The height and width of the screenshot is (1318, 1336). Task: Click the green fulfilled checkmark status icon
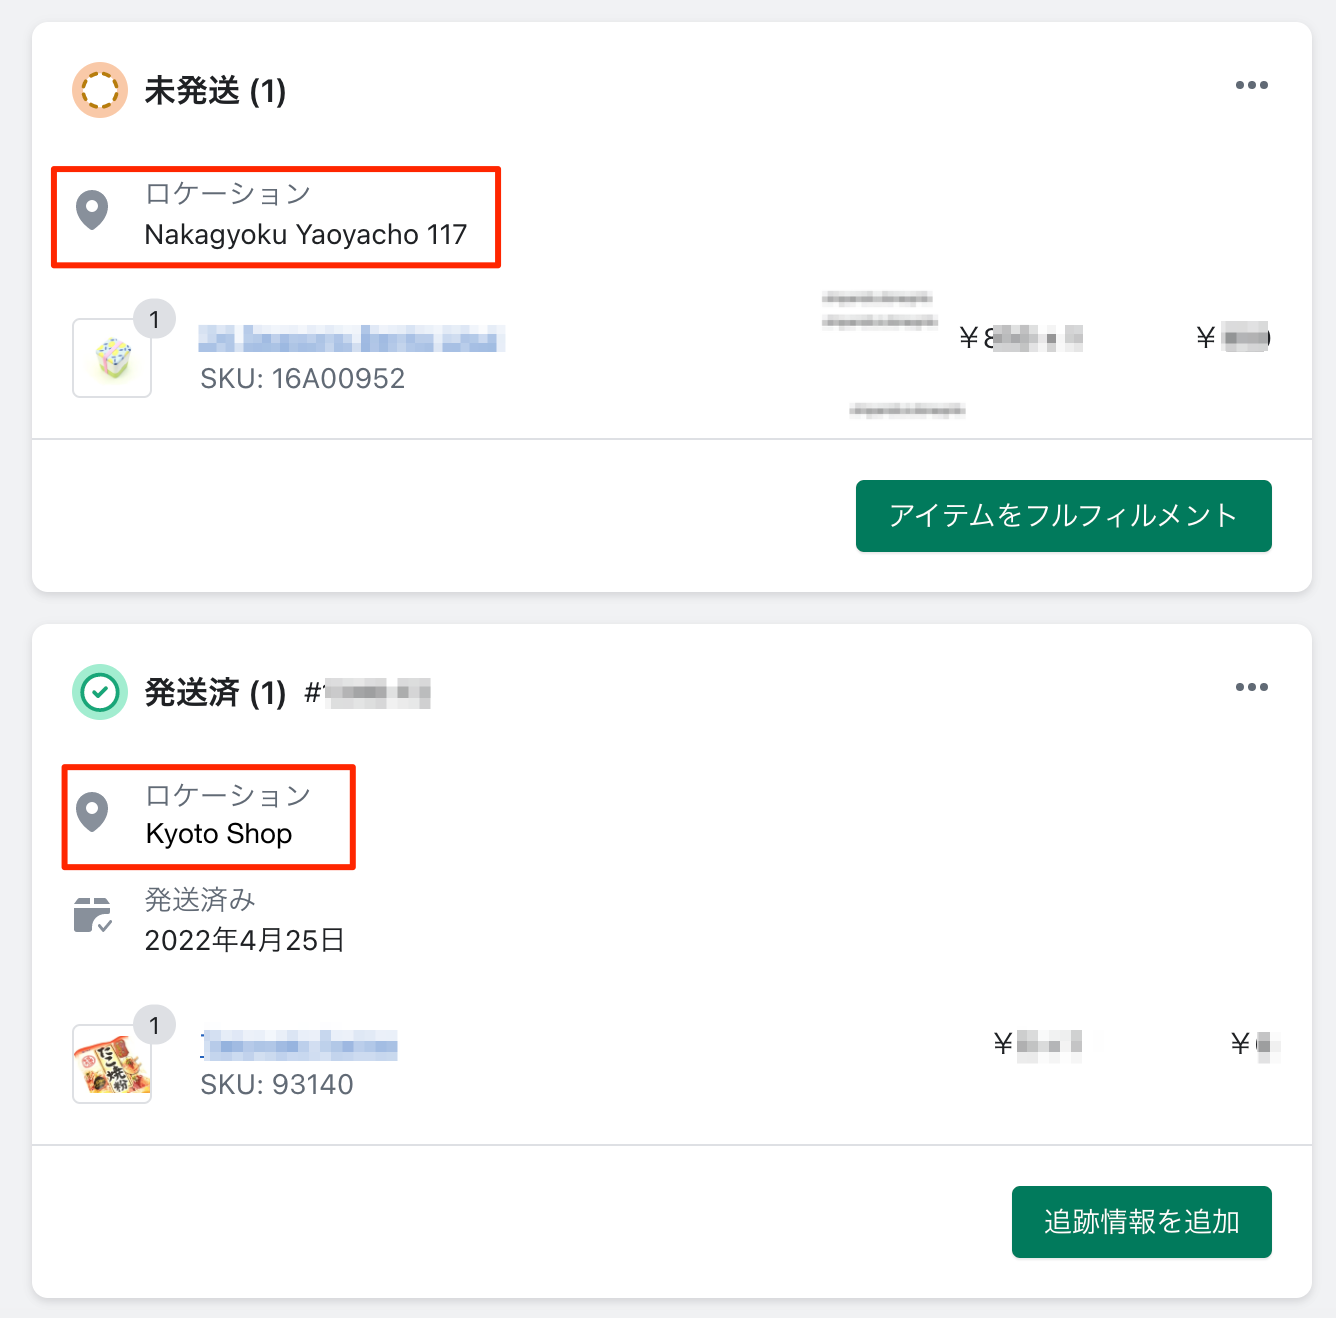point(100,692)
